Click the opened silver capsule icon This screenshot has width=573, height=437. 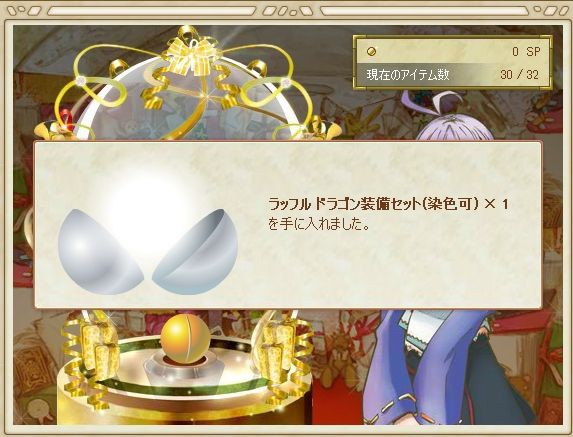[x=148, y=234]
